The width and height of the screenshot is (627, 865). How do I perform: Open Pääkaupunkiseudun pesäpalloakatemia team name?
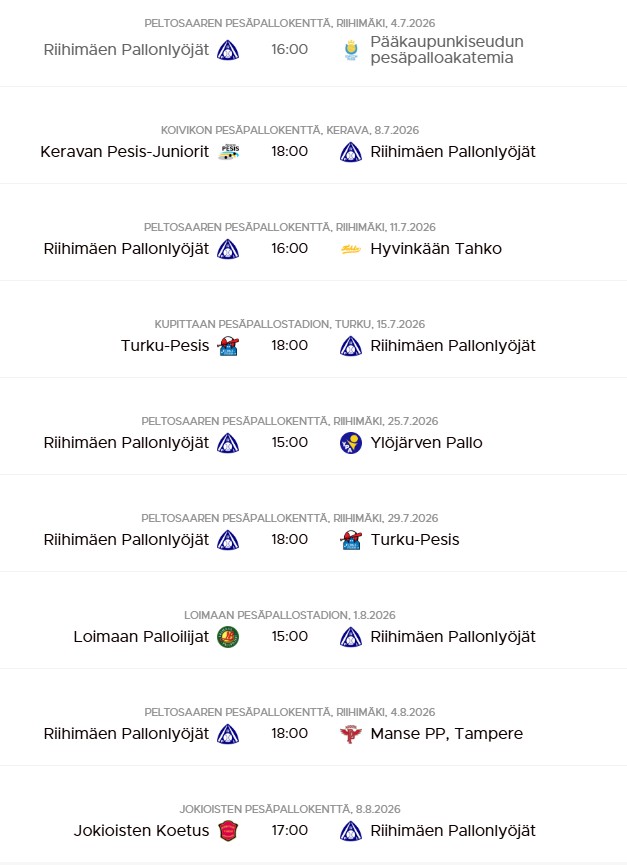[446, 49]
